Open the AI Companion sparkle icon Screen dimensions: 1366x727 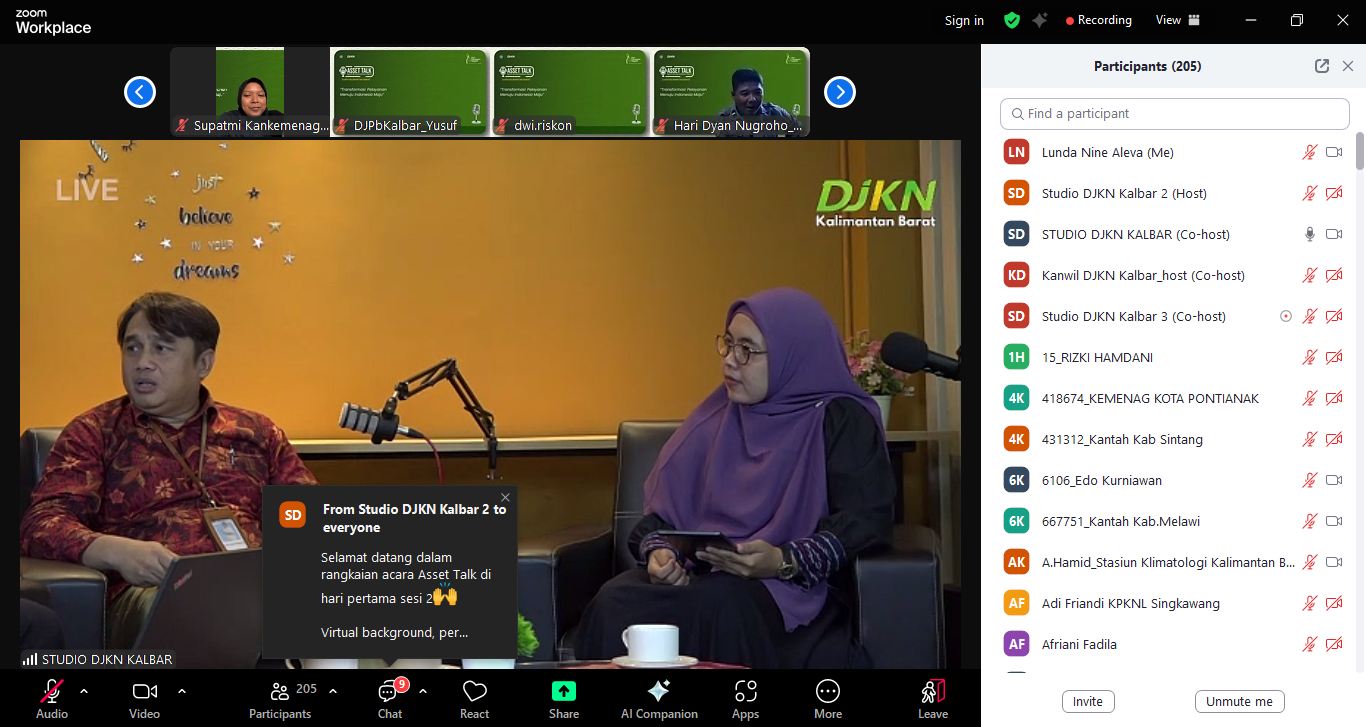pyautogui.click(x=659, y=692)
